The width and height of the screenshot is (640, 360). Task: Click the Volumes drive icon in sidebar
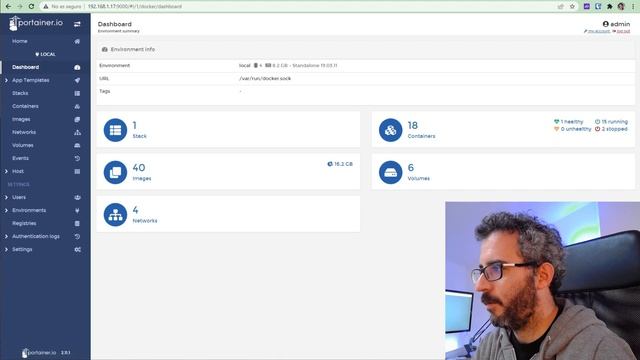point(77,145)
